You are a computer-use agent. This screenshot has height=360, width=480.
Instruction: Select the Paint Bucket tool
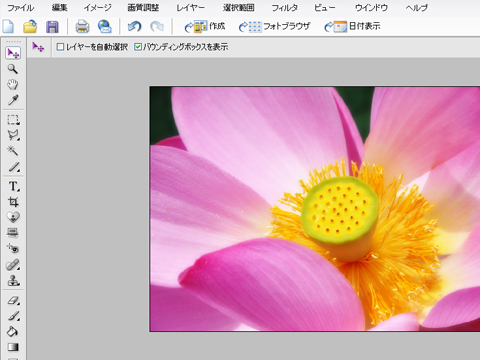13,331
